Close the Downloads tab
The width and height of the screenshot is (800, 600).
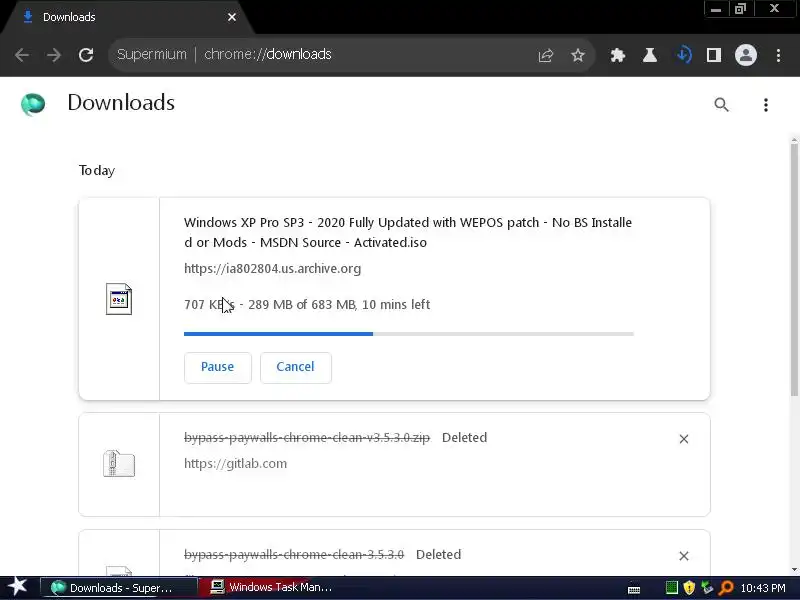pos(232,17)
